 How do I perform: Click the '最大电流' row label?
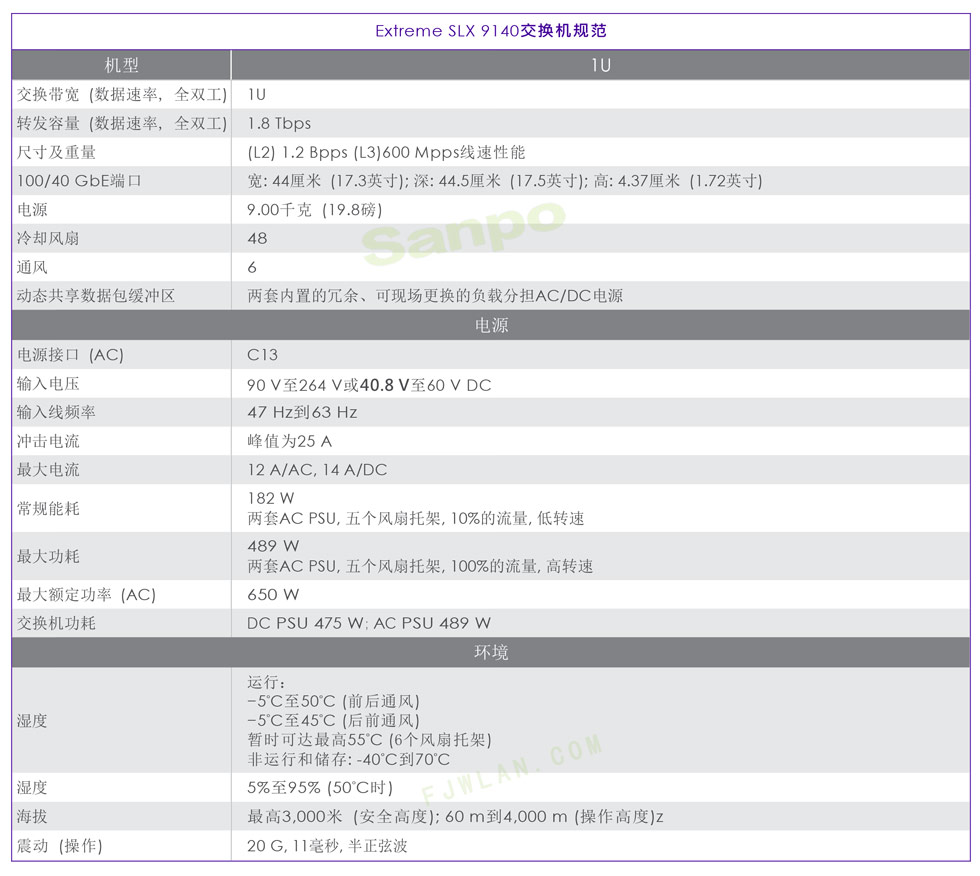click(48, 469)
